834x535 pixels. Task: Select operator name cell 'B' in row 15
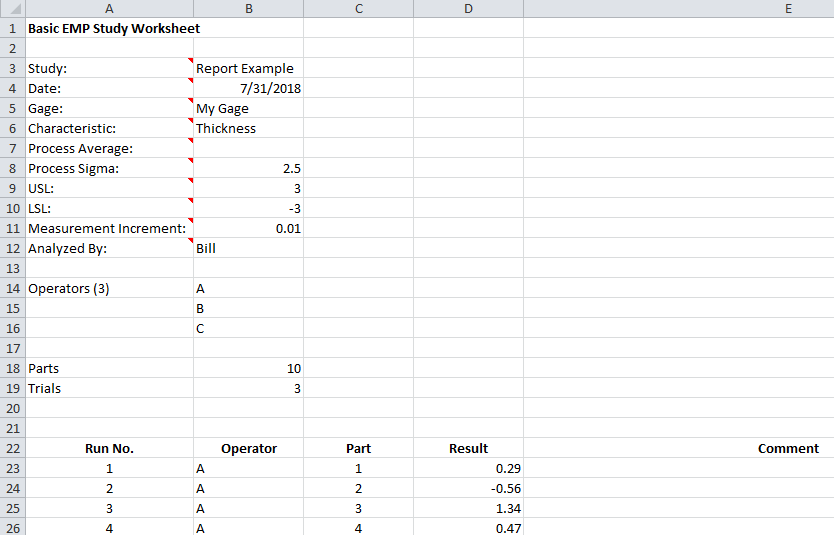tap(248, 308)
